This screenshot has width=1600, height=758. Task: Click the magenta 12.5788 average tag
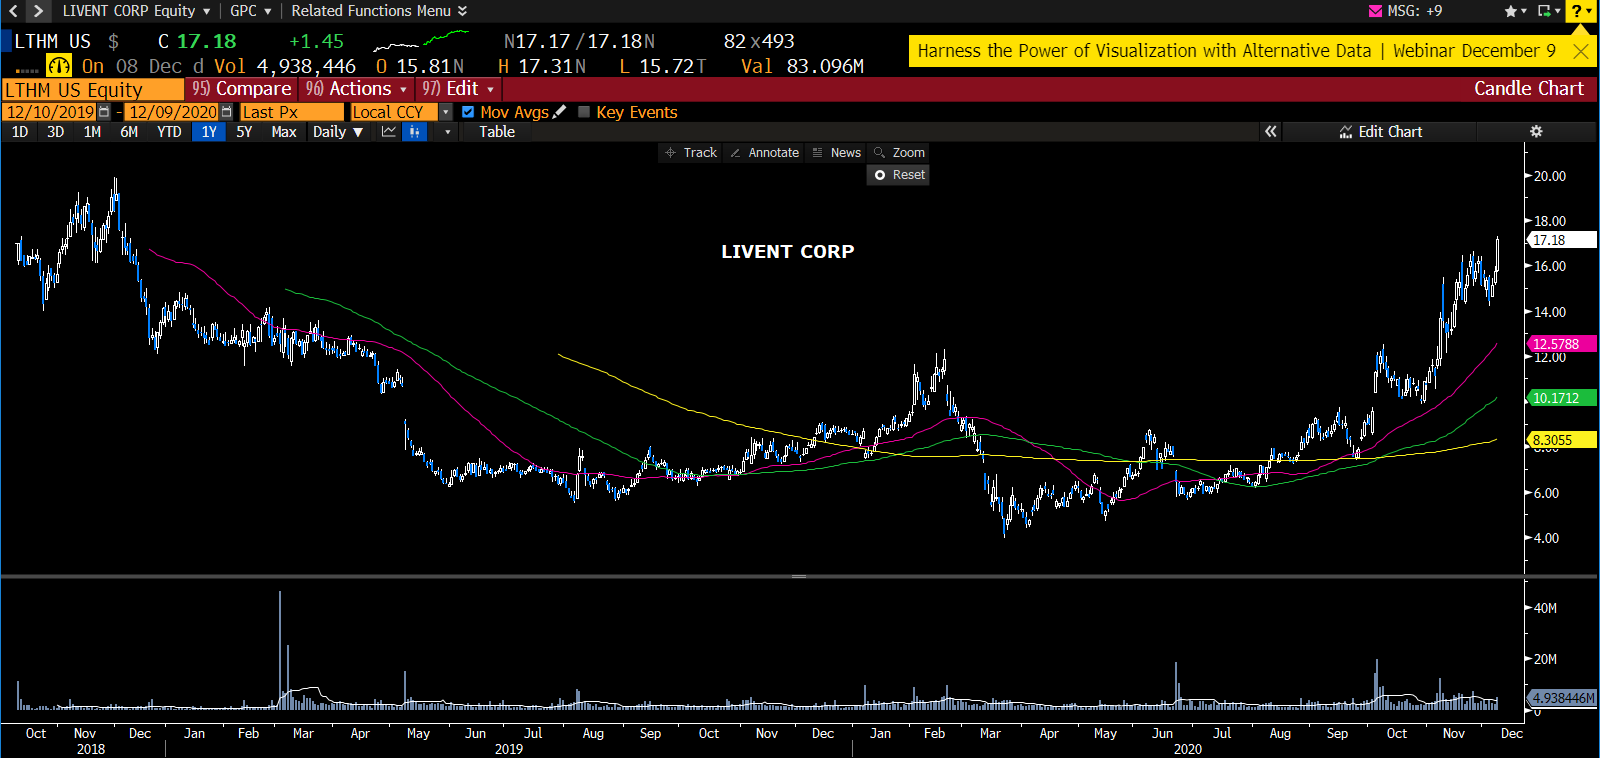click(x=1563, y=344)
